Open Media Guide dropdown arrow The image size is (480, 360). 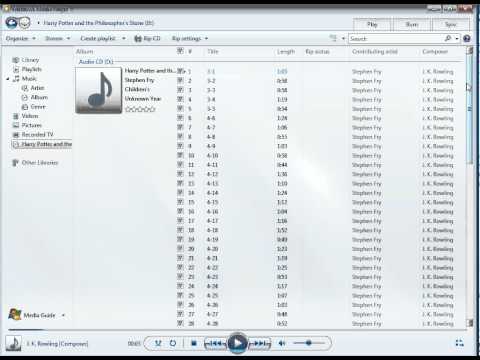(63, 315)
